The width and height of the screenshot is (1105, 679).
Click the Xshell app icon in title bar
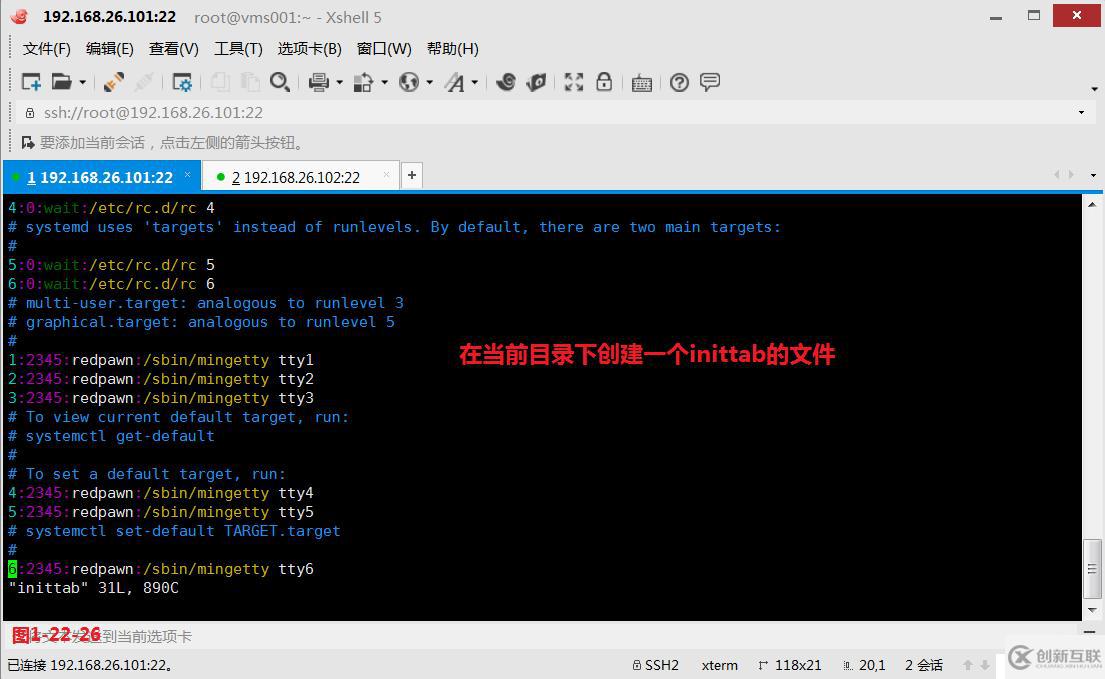20,16
